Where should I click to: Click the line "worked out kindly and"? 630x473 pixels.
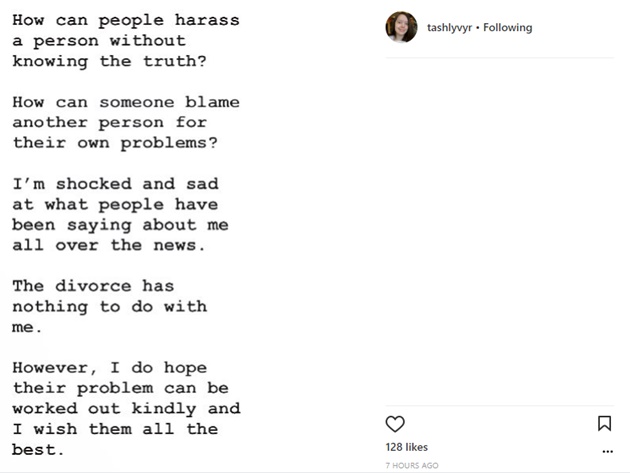tap(126, 409)
